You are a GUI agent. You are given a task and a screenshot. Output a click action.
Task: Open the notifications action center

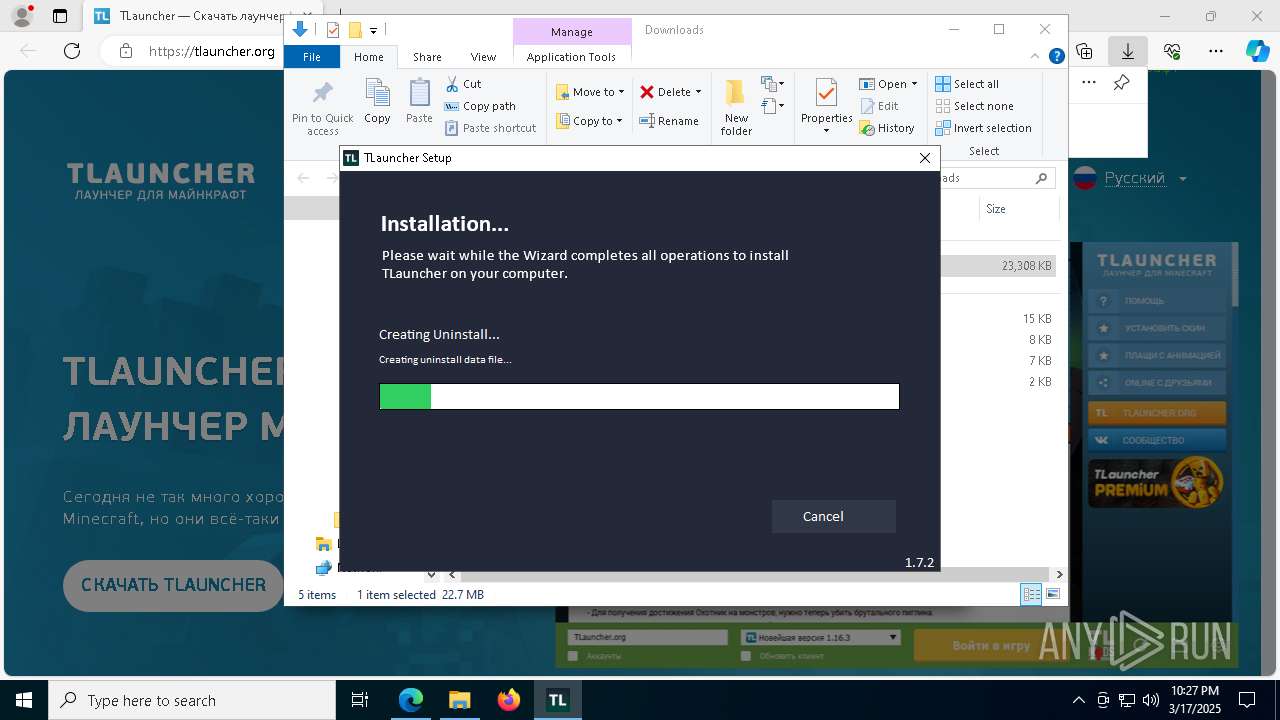pyautogui.click(x=1247, y=700)
